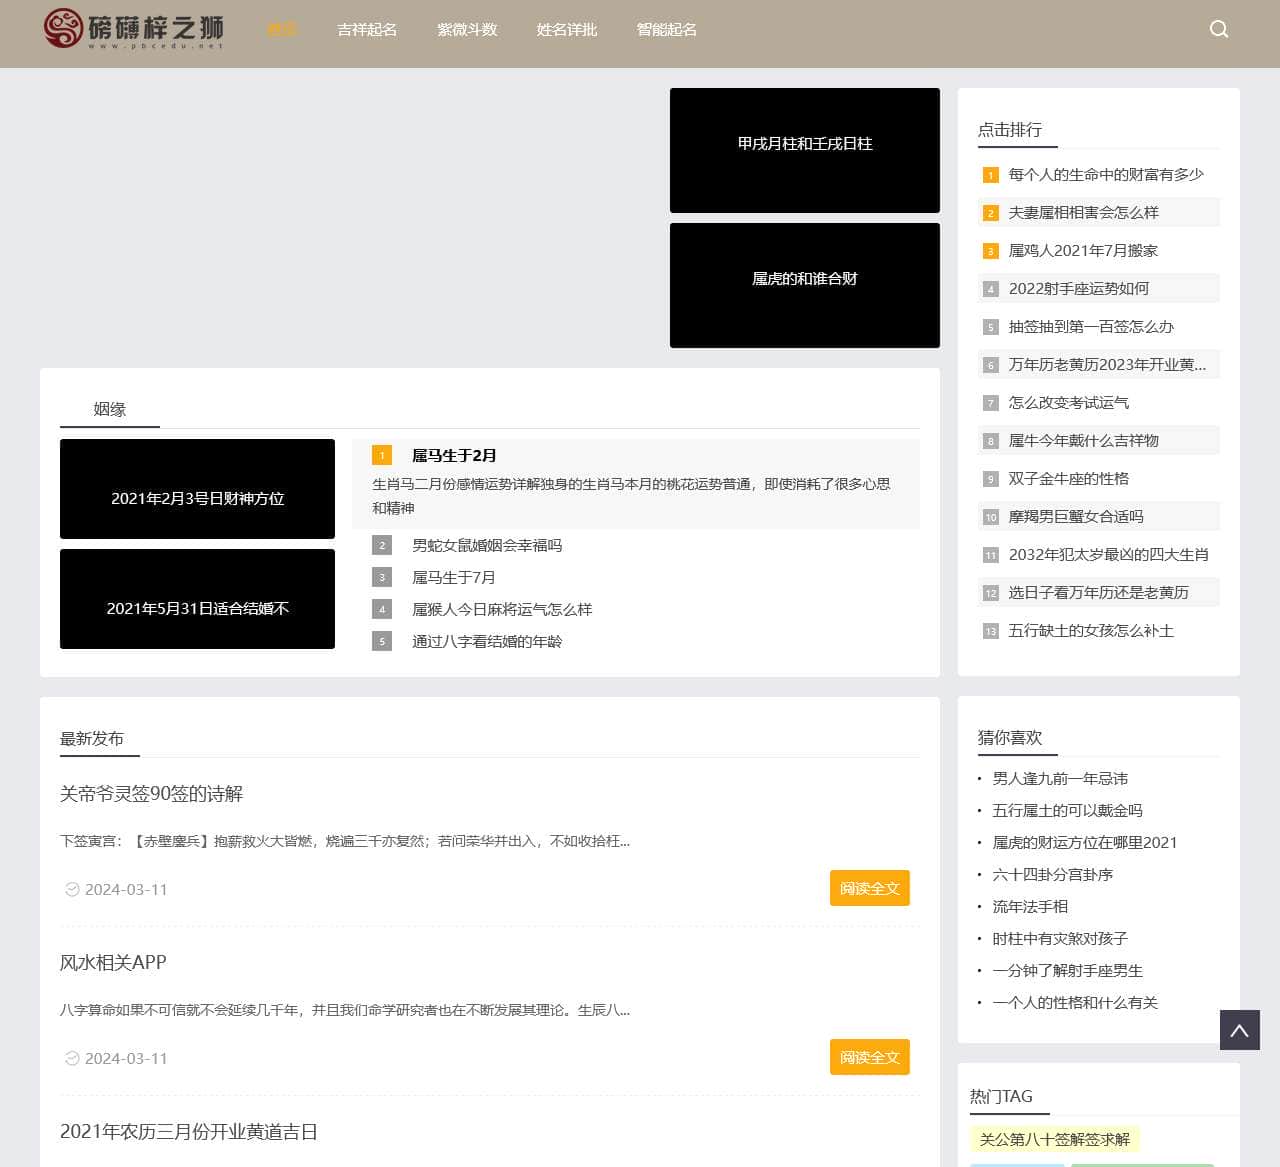Open the article 风水相关APP
The image size is (1280, 1167).
112,962
